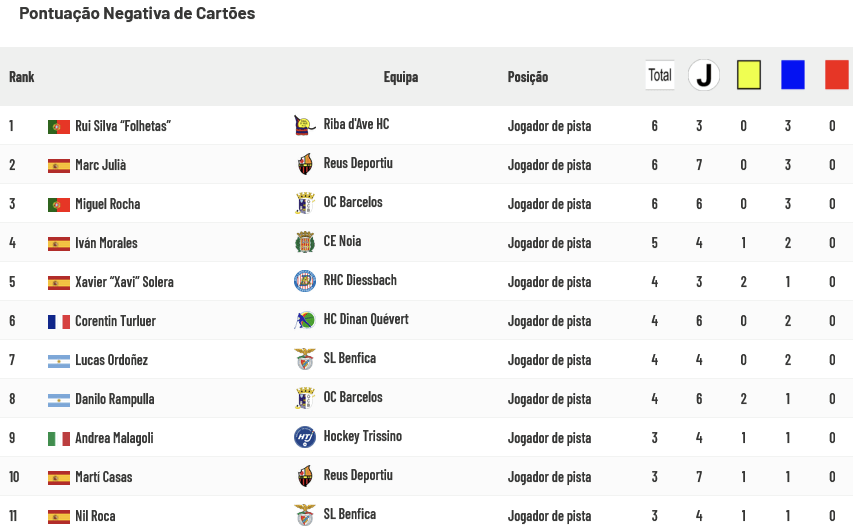
Task: Click the Equipa column header
Action: [401, 77]
